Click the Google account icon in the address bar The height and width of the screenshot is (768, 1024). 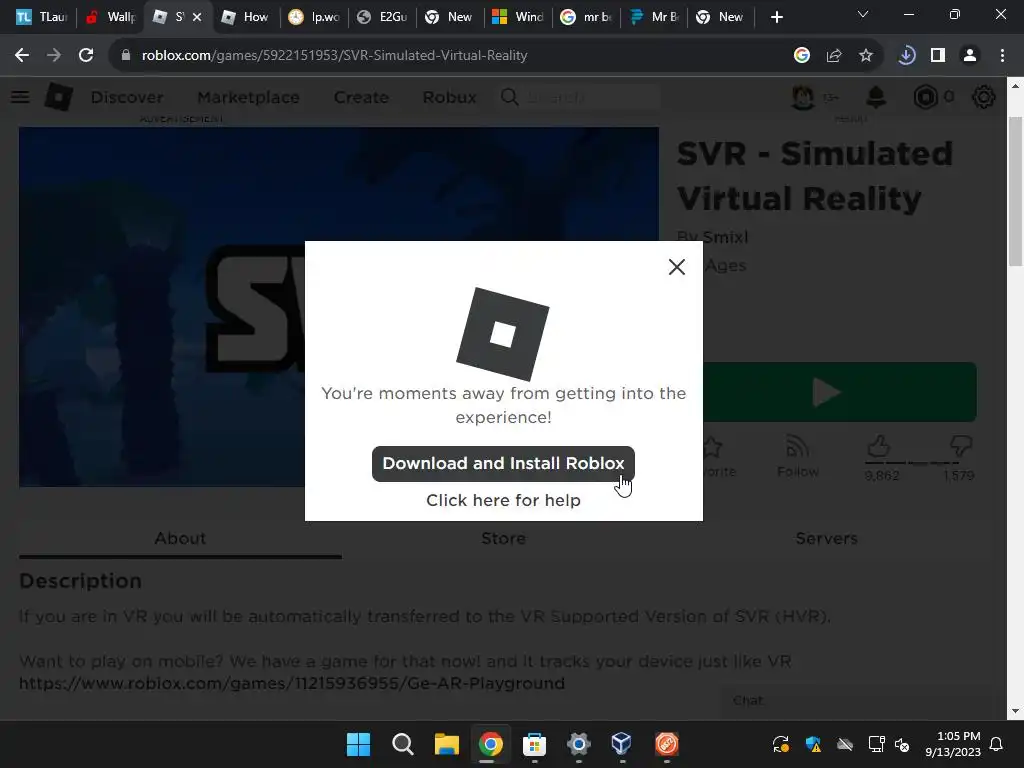(x=802, y=56)
